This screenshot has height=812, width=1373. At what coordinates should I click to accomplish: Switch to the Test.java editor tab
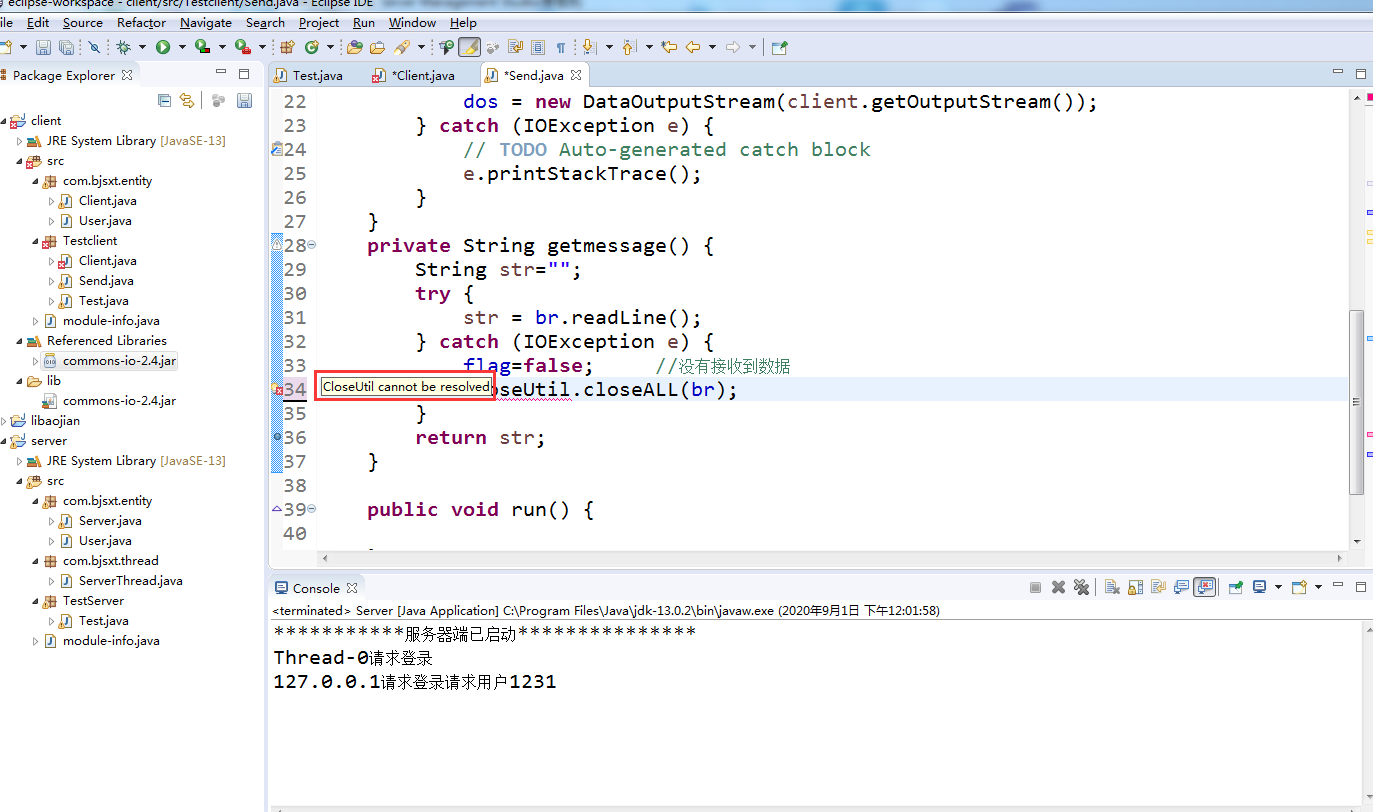click(x=308, y=75)
